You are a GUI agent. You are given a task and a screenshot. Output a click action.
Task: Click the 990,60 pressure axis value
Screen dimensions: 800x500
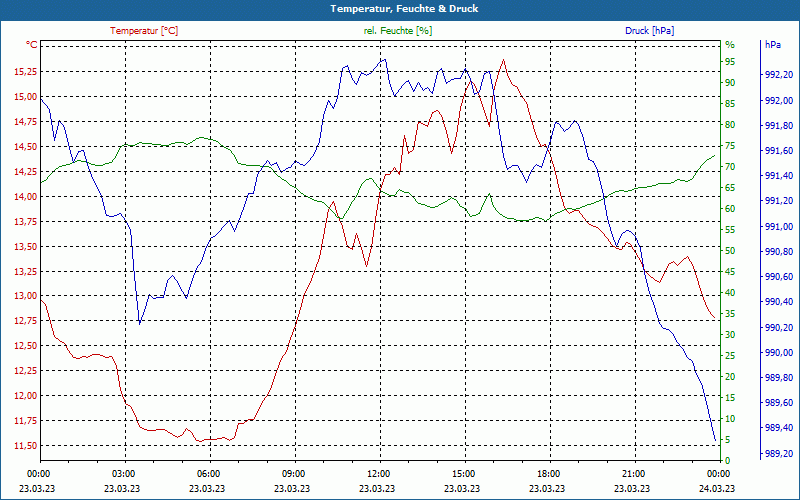click(779, 277)
